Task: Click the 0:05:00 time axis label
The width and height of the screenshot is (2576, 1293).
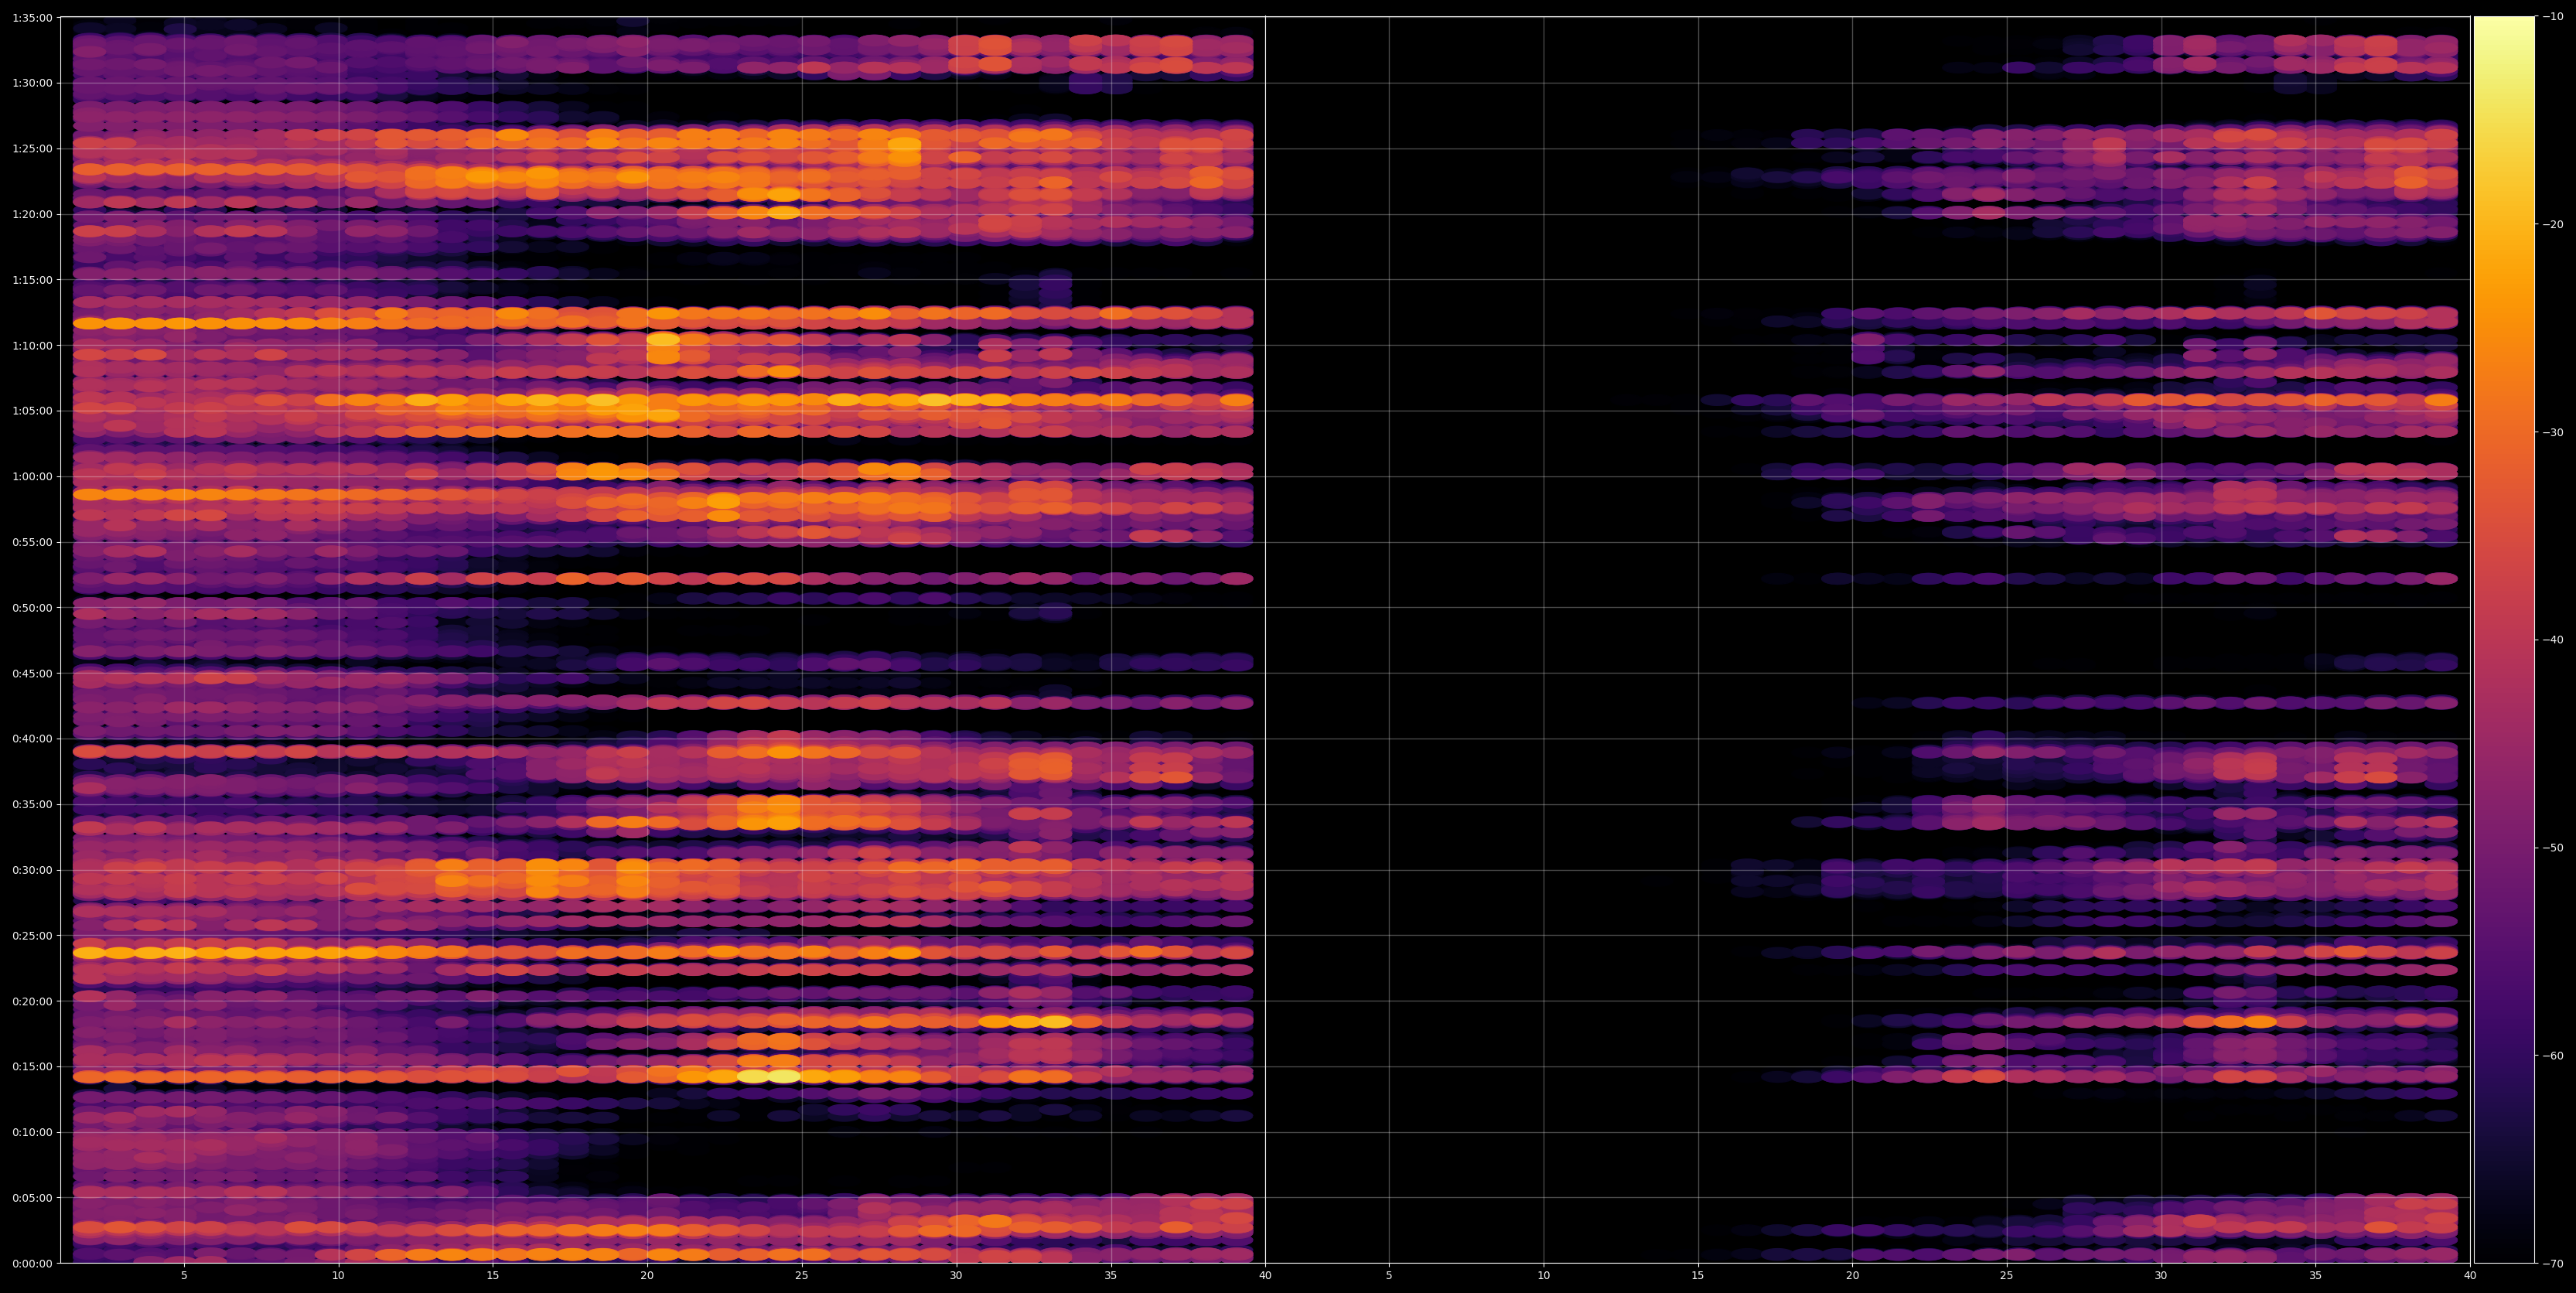Action: (33, 1197)
